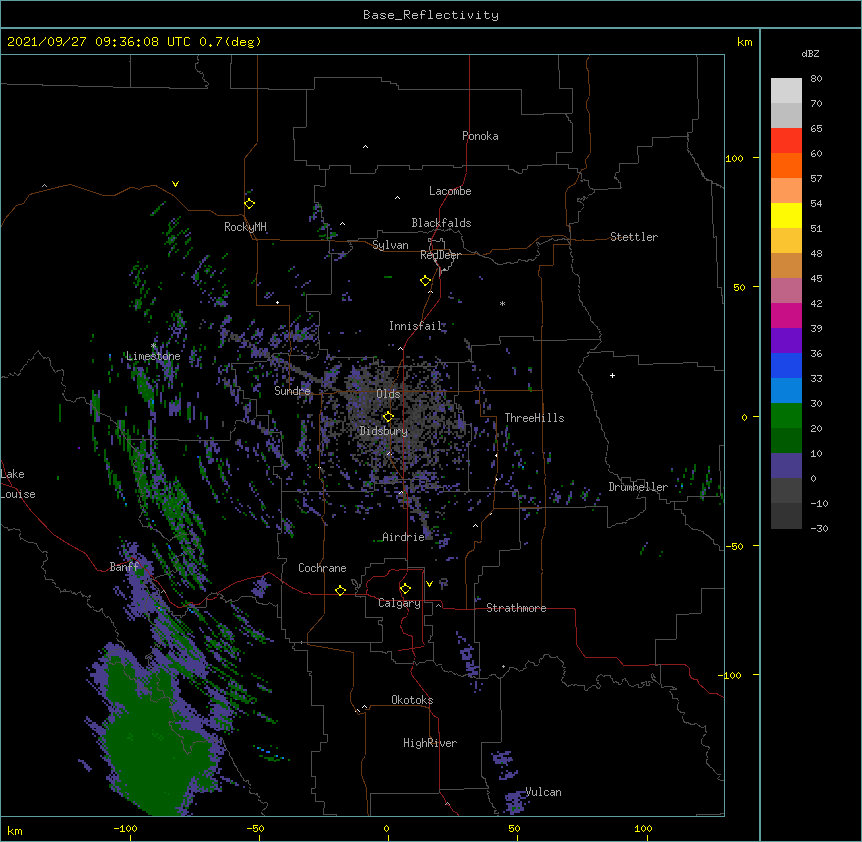Click the yellow V marker northwest of RockyMH
Image resolution: width=862 pixels, height=842 pixels.
[x=175, y=184]
